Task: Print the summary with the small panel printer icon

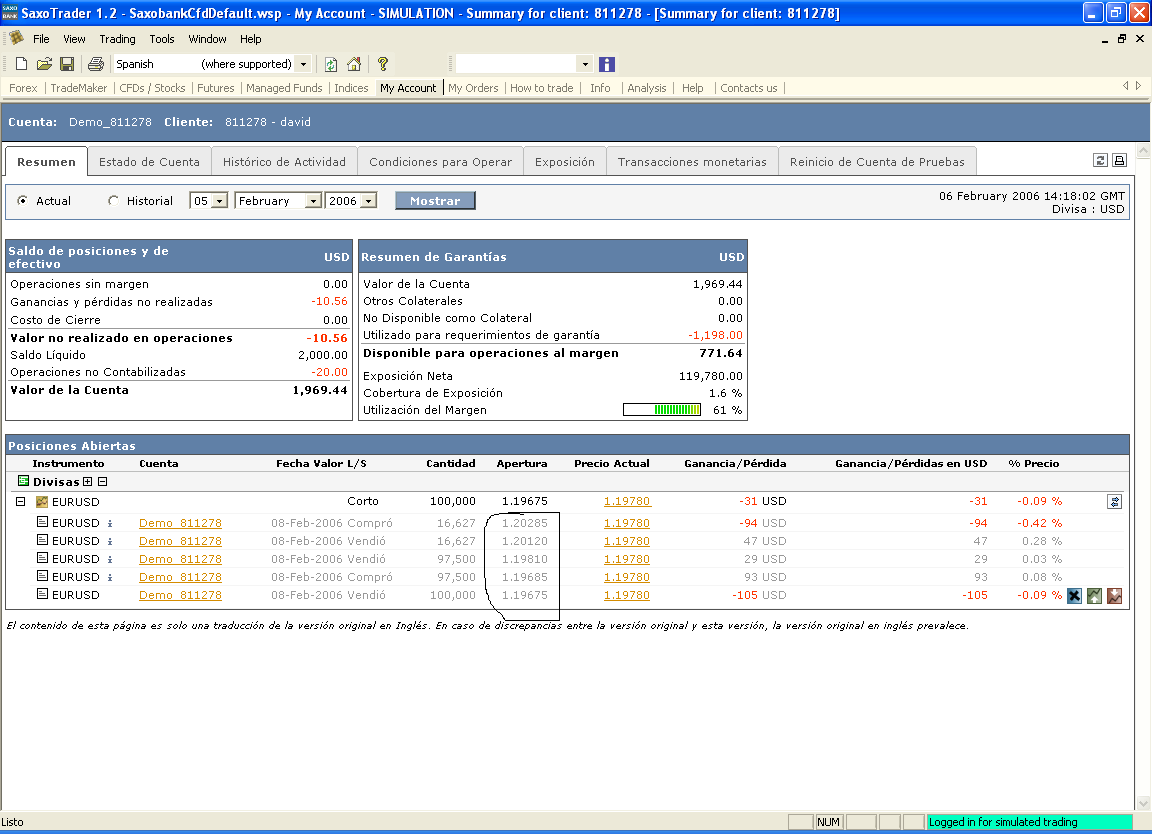Action: (1119, 160)
